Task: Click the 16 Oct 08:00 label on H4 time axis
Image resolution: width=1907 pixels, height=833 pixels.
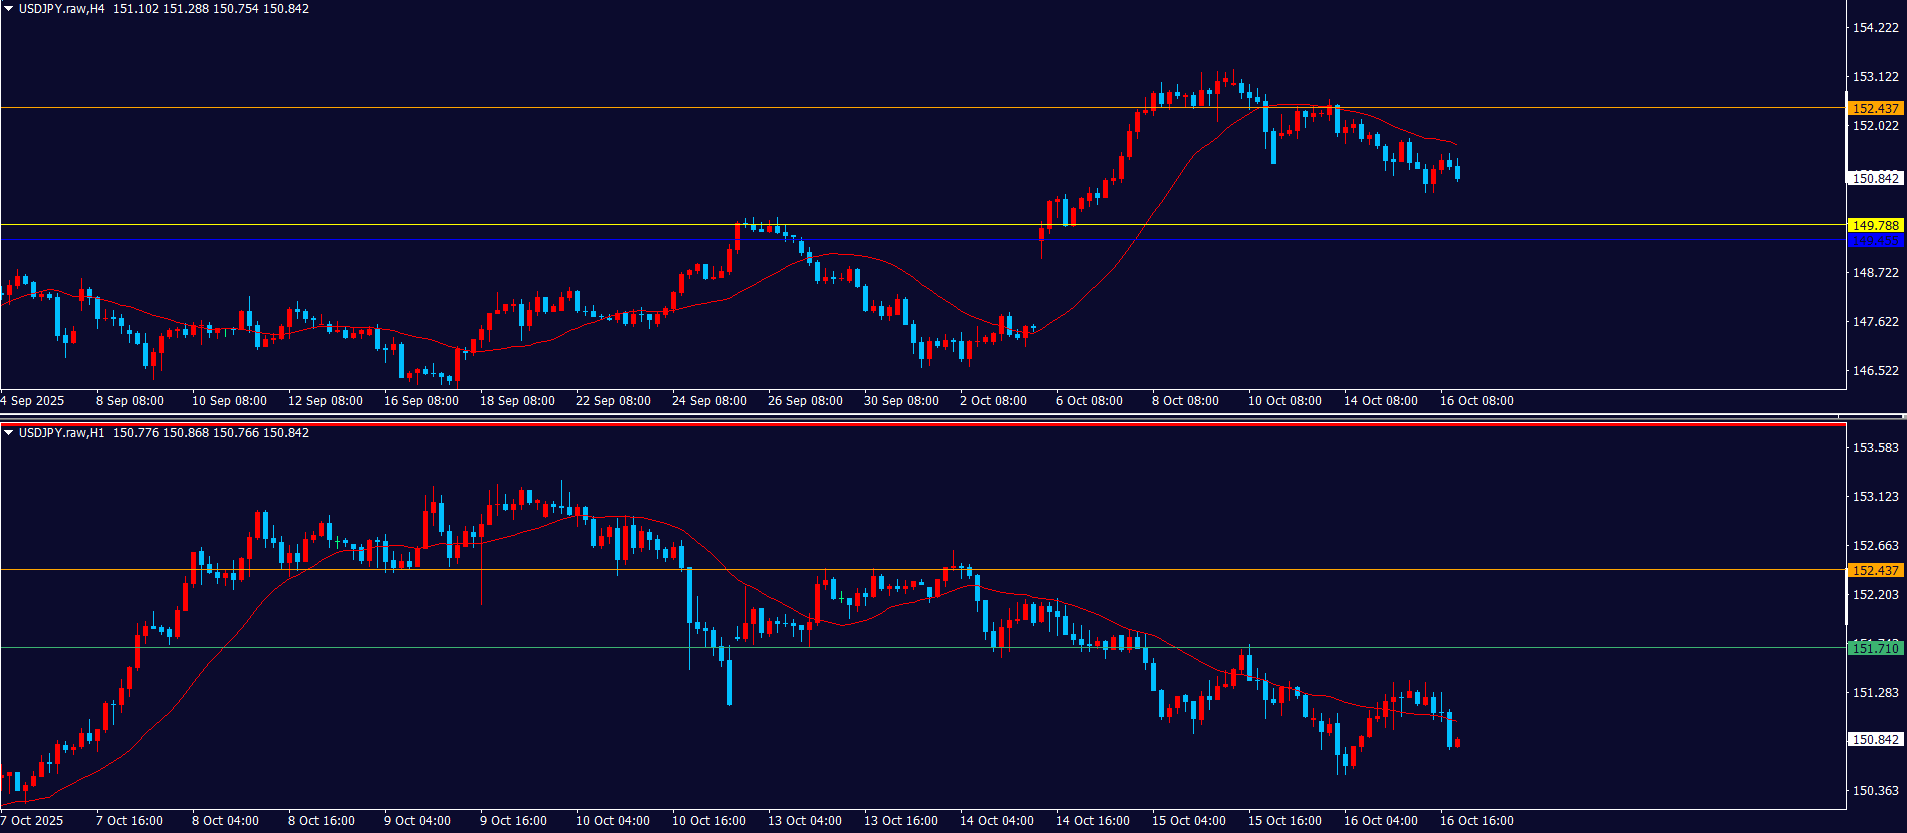Action: click(x=1476, y=401)
